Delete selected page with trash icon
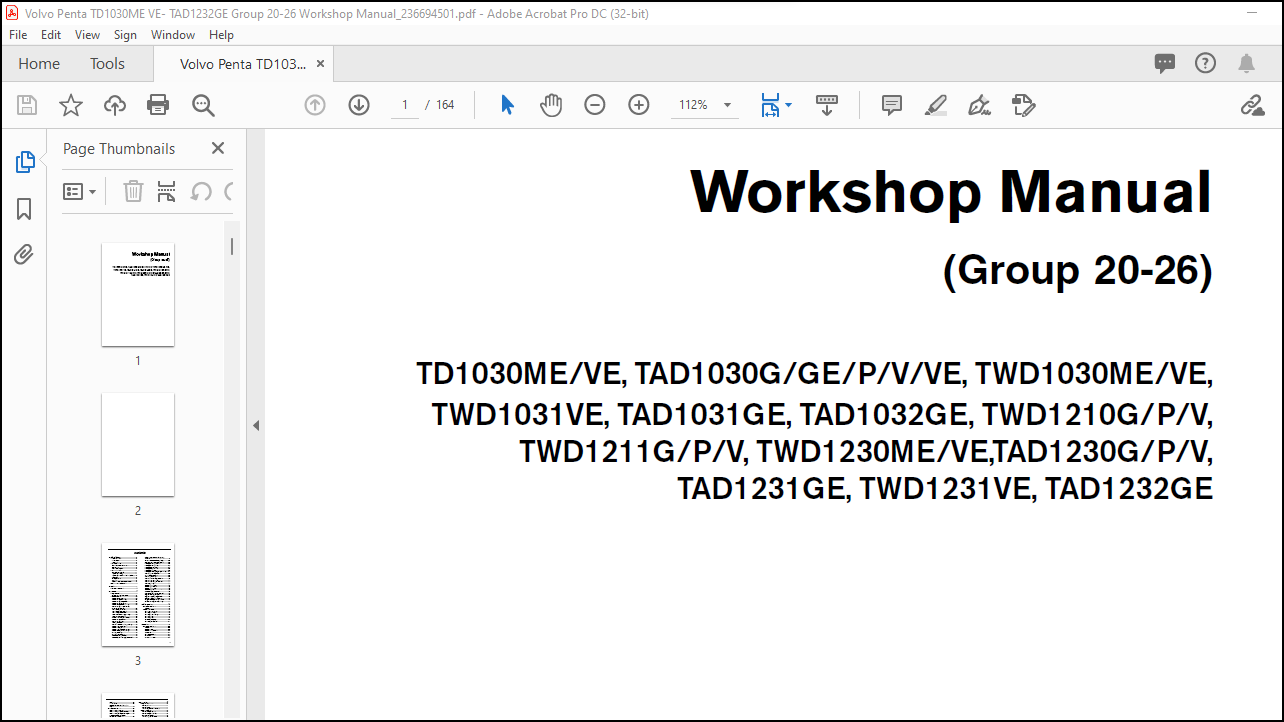This screenshot has width=1284, height=722. point(133,191)
